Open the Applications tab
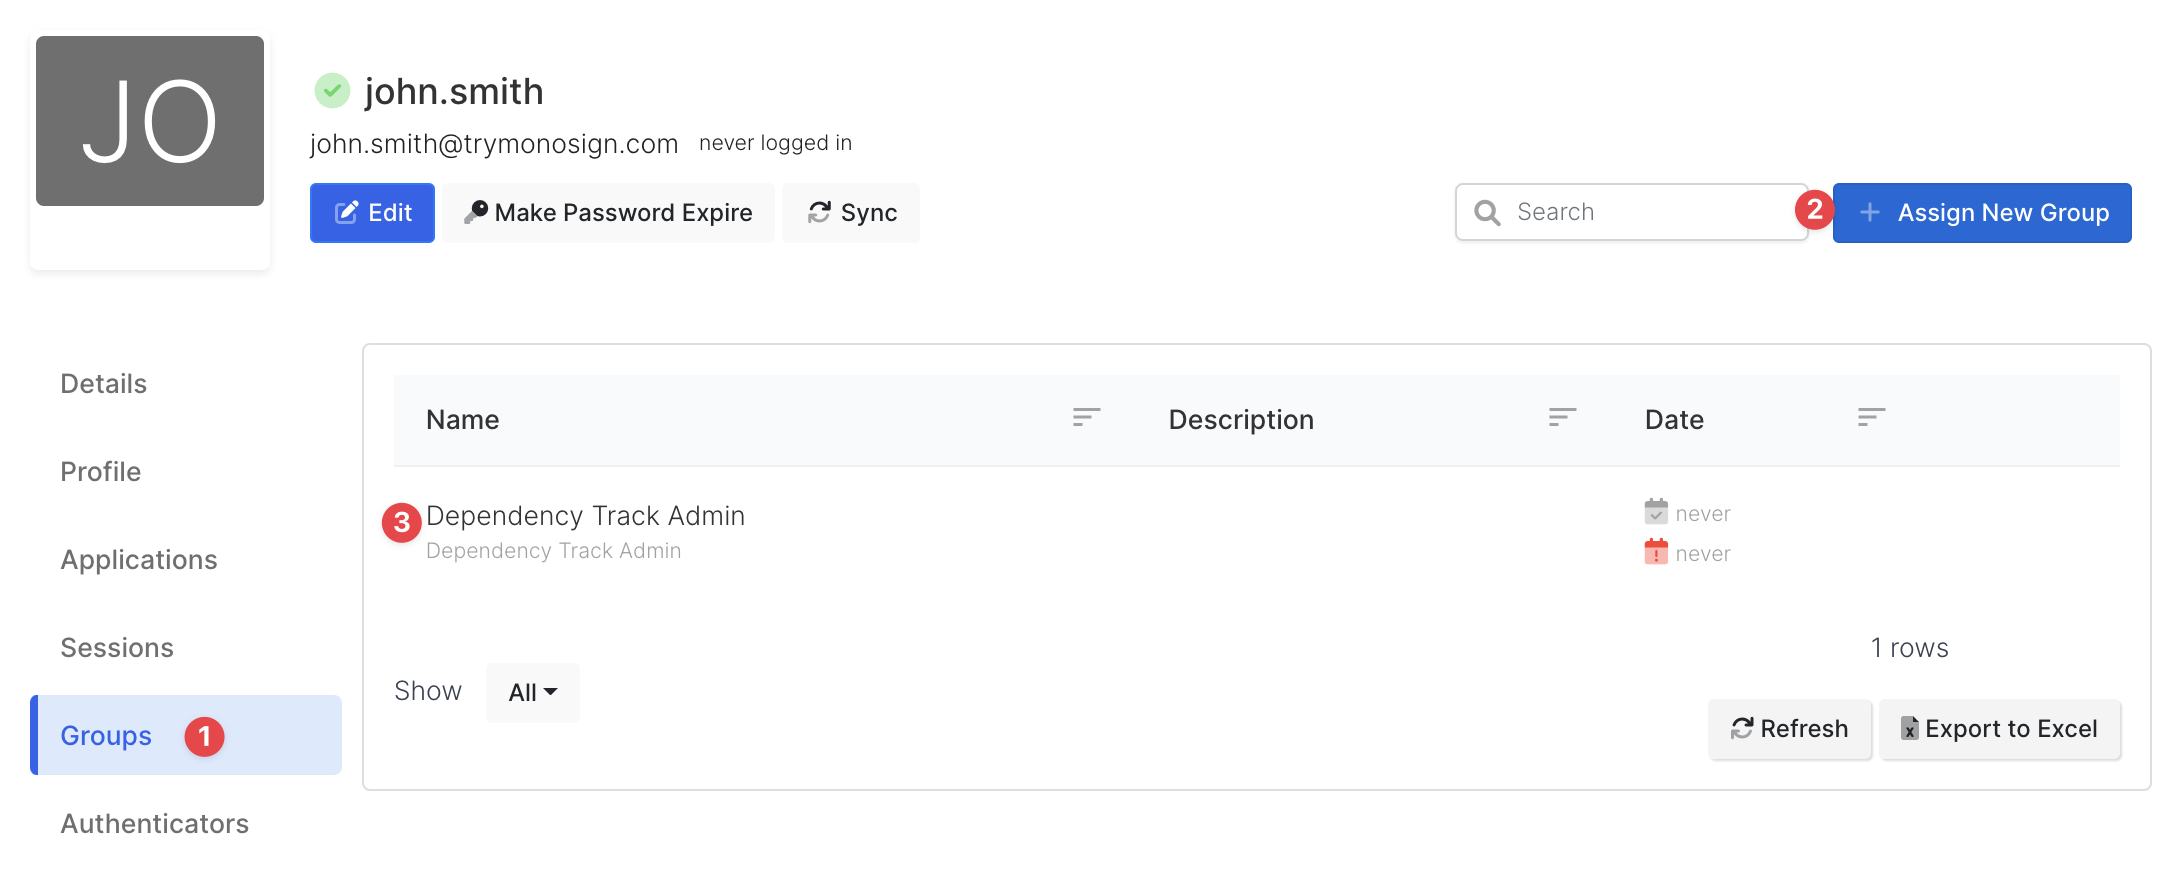 [139, 560]
